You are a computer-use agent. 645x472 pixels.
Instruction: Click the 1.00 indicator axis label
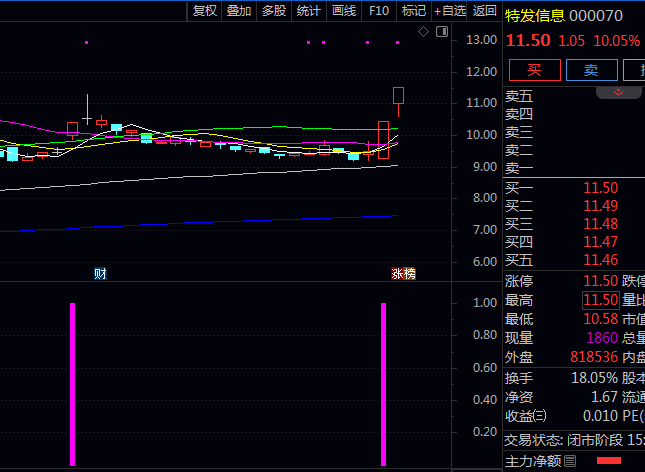(485, 303)
